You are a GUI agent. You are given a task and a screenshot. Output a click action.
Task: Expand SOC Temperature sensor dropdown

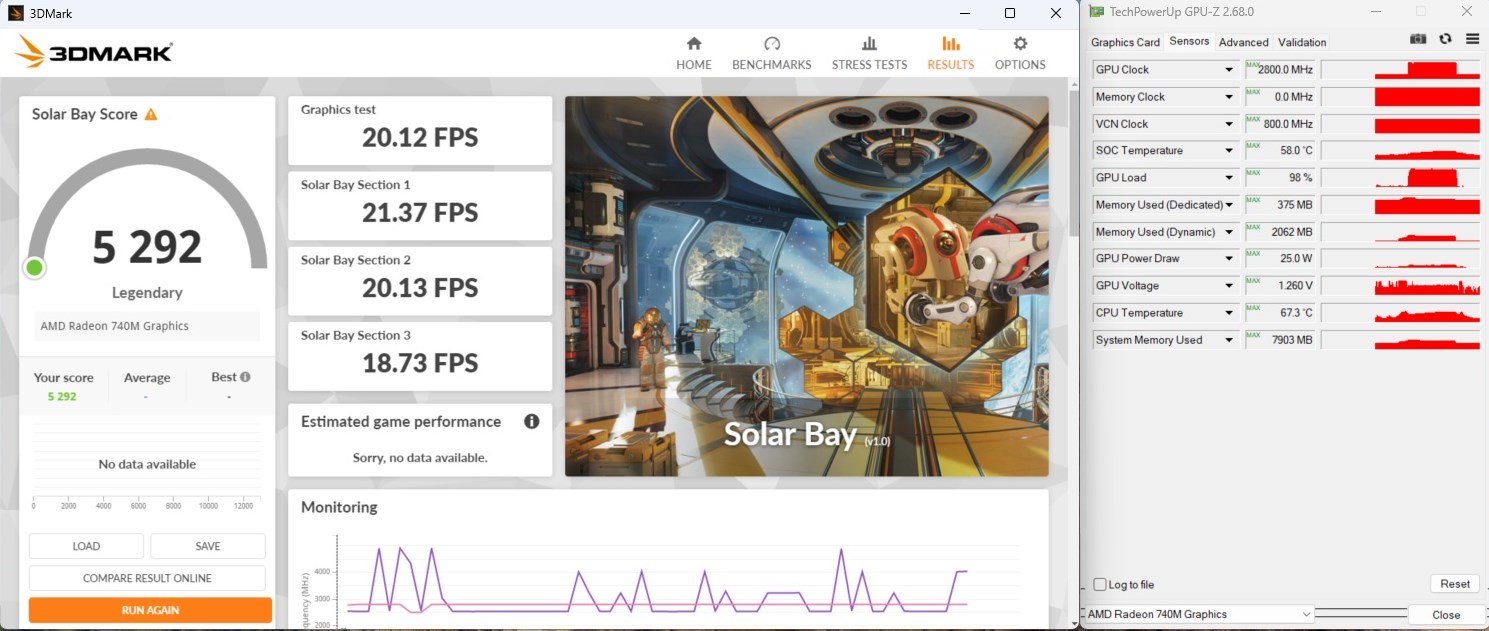click(x=1229, y=151)
